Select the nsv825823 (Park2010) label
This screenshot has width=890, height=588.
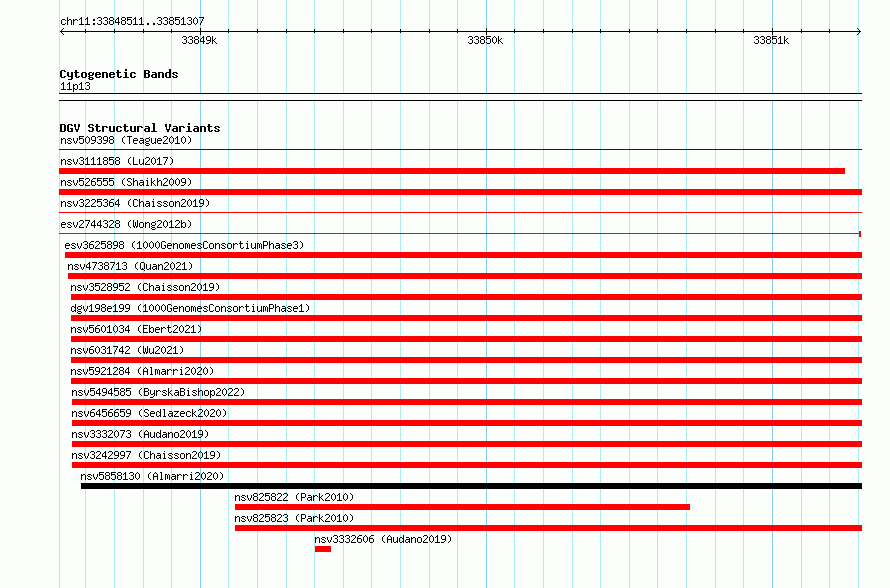294,518
